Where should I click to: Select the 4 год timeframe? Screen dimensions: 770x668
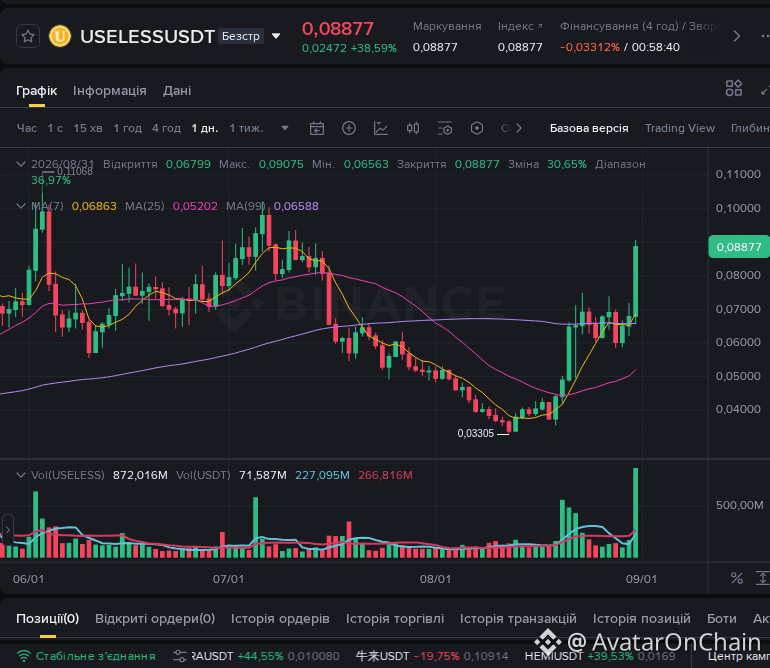tap(166, 128)
